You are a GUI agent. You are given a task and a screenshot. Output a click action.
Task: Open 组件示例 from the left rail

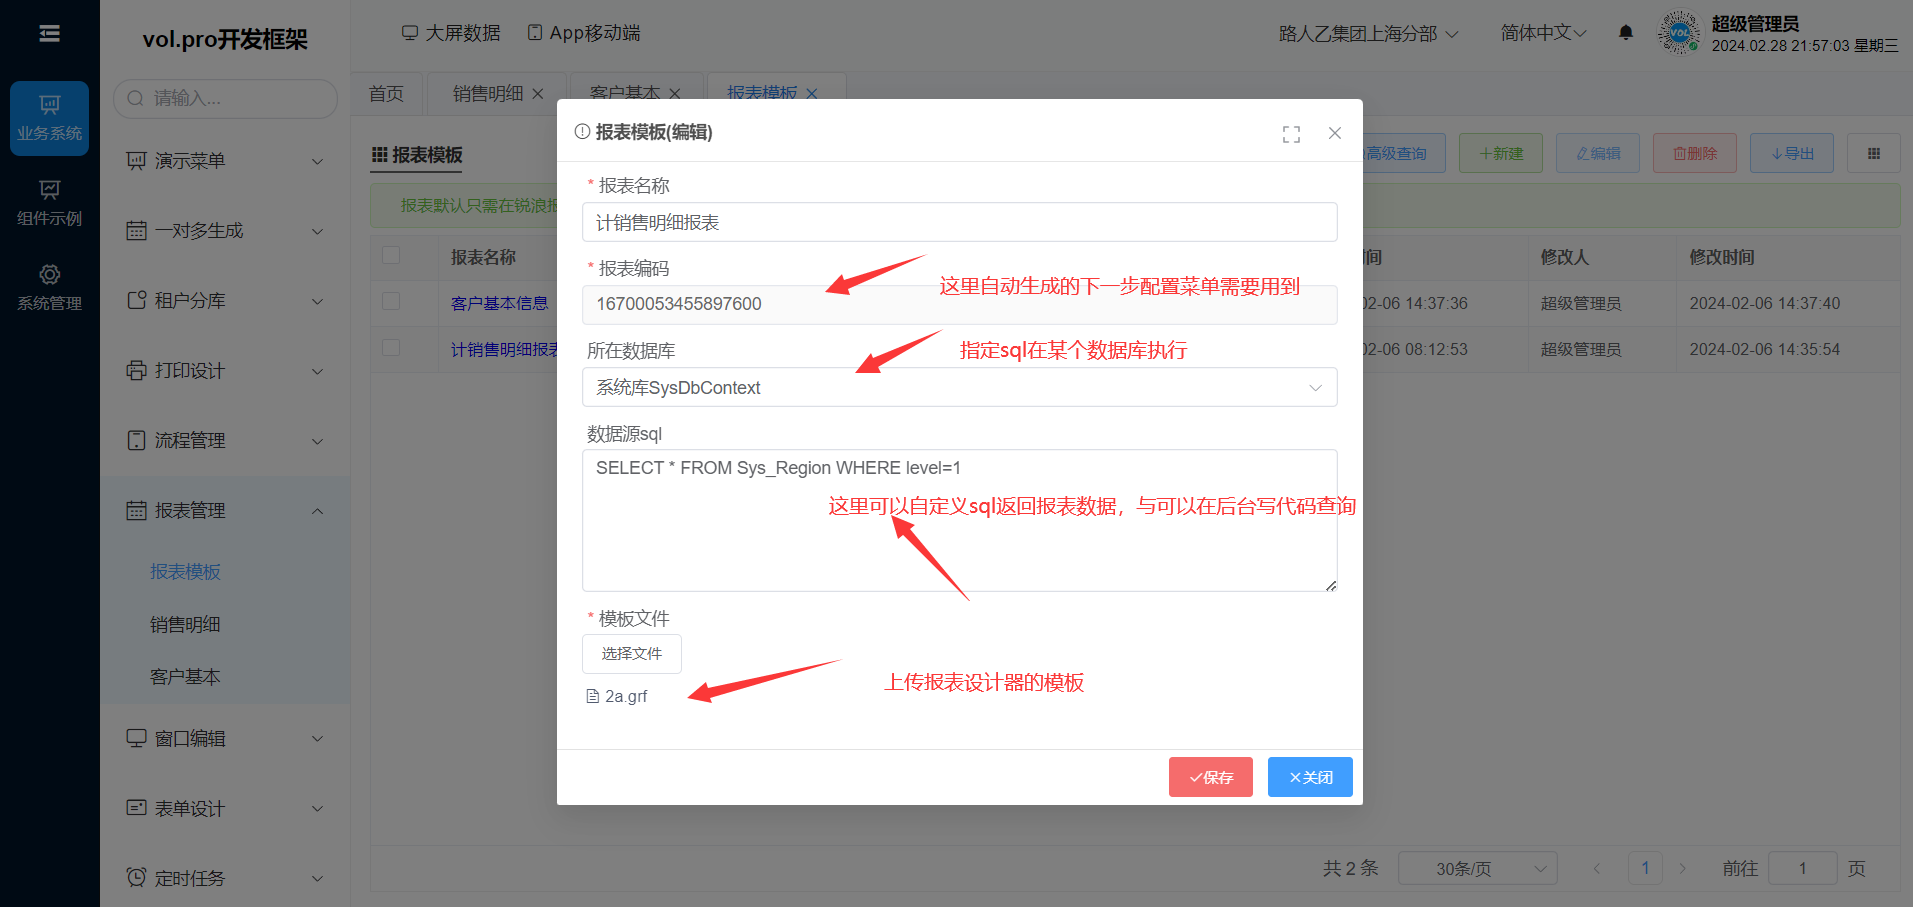tap(49, 203)
